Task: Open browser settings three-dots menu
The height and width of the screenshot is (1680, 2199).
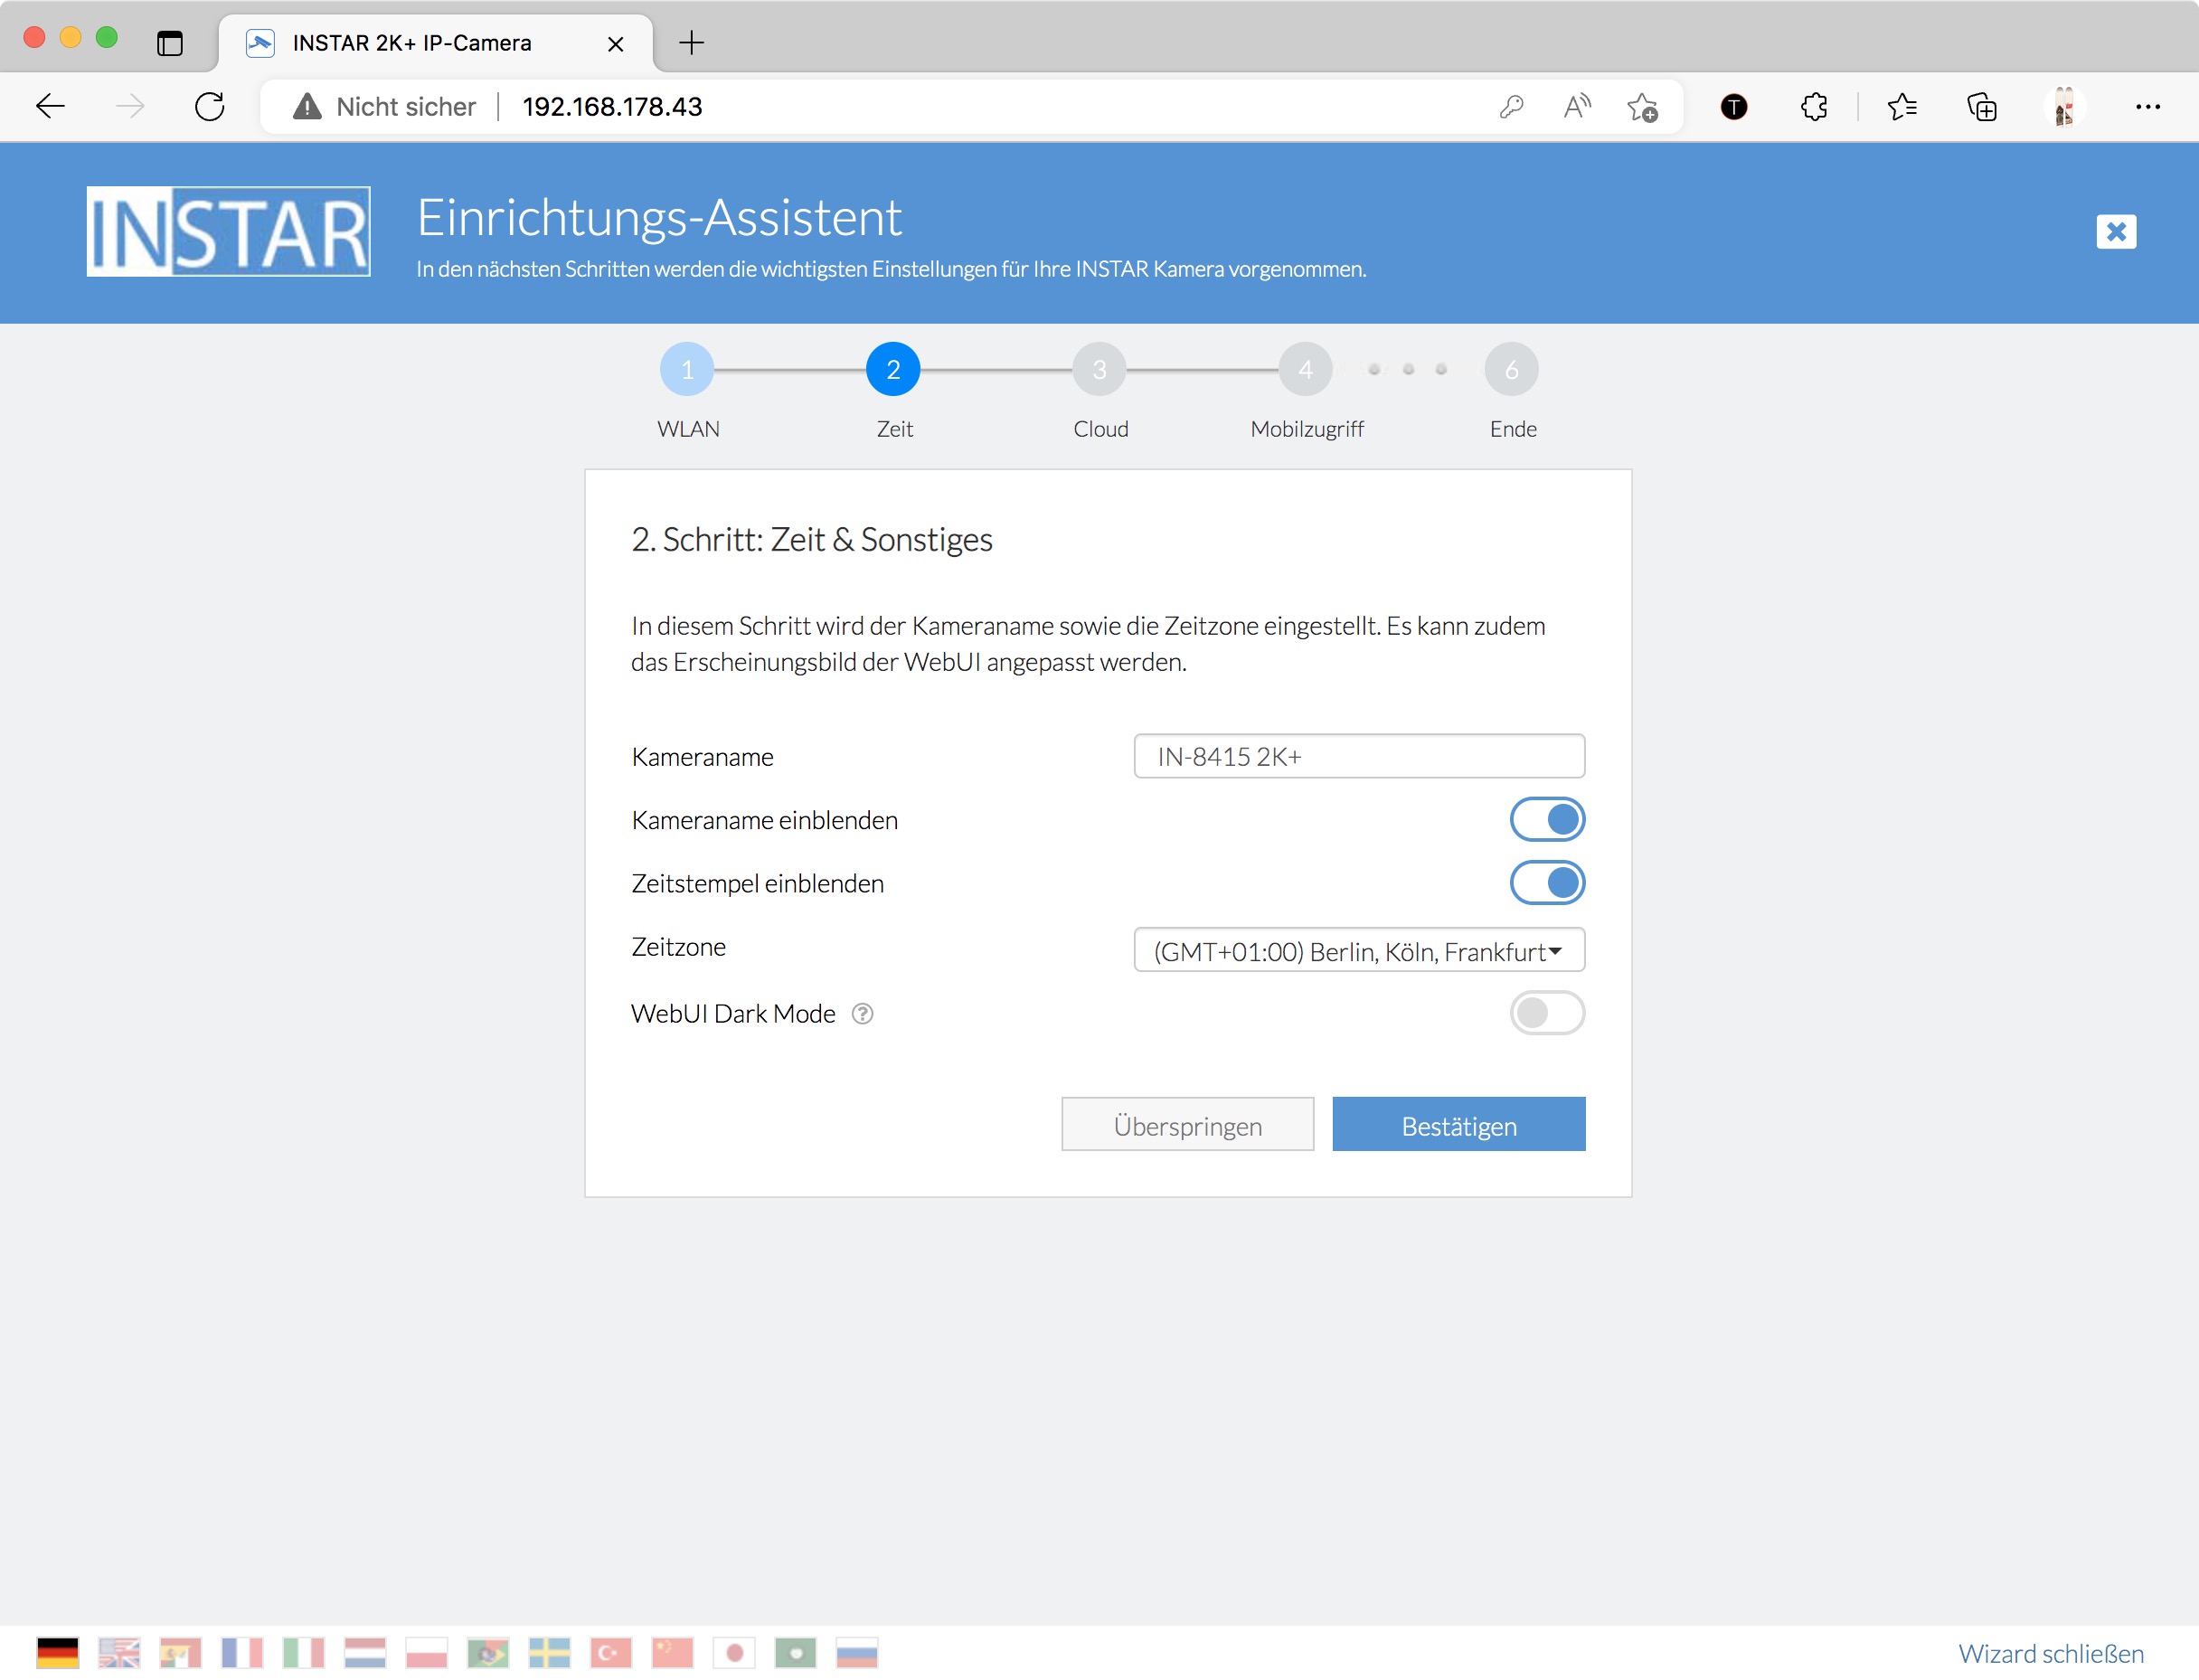Action: tap(2147, 107)
